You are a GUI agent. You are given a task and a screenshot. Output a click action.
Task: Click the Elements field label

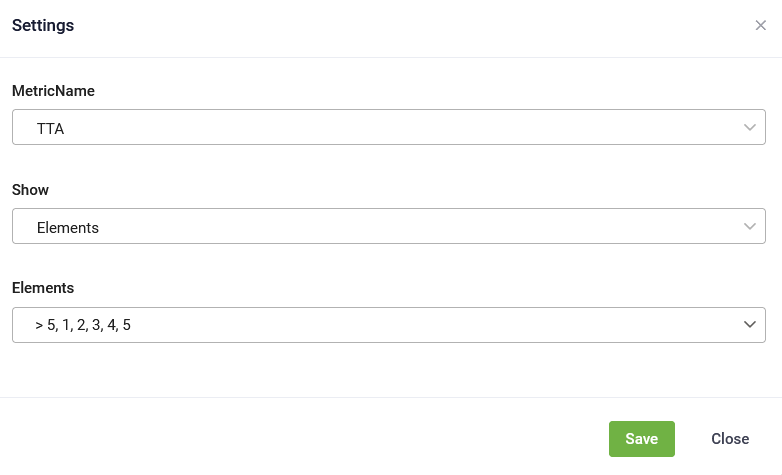(43, 288)
